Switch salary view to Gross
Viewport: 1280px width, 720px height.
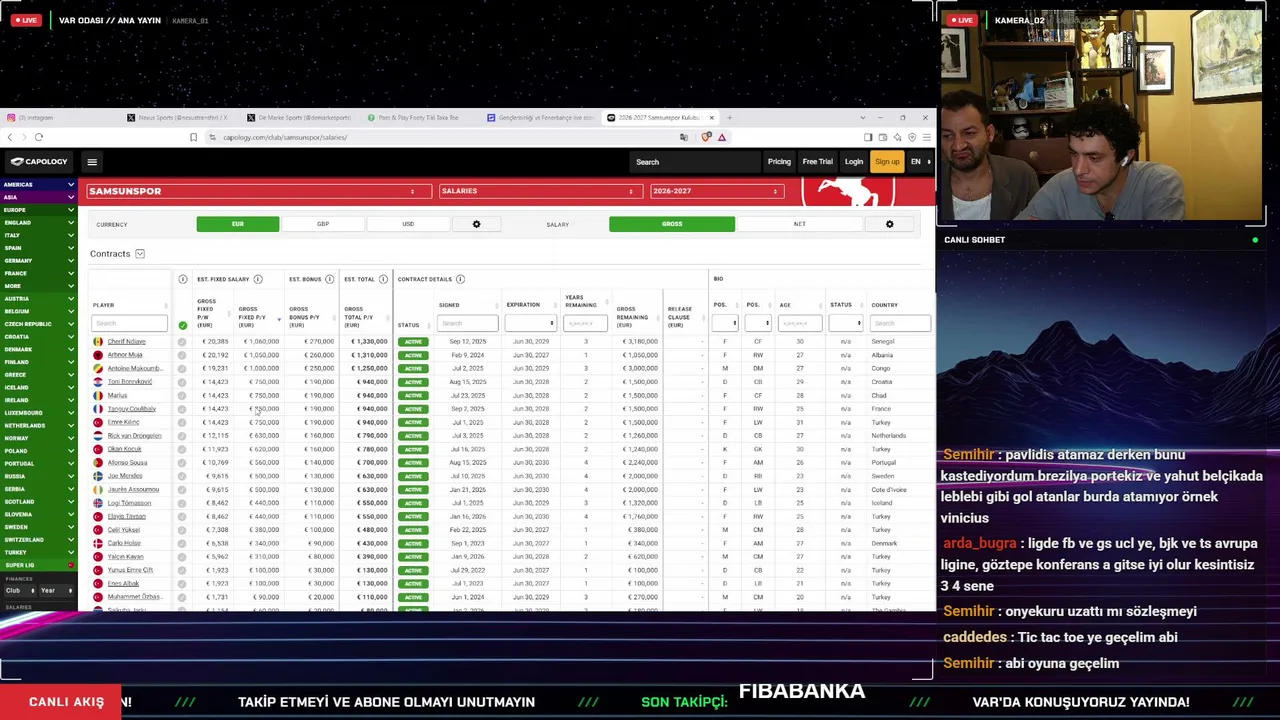tap(672, 224)
